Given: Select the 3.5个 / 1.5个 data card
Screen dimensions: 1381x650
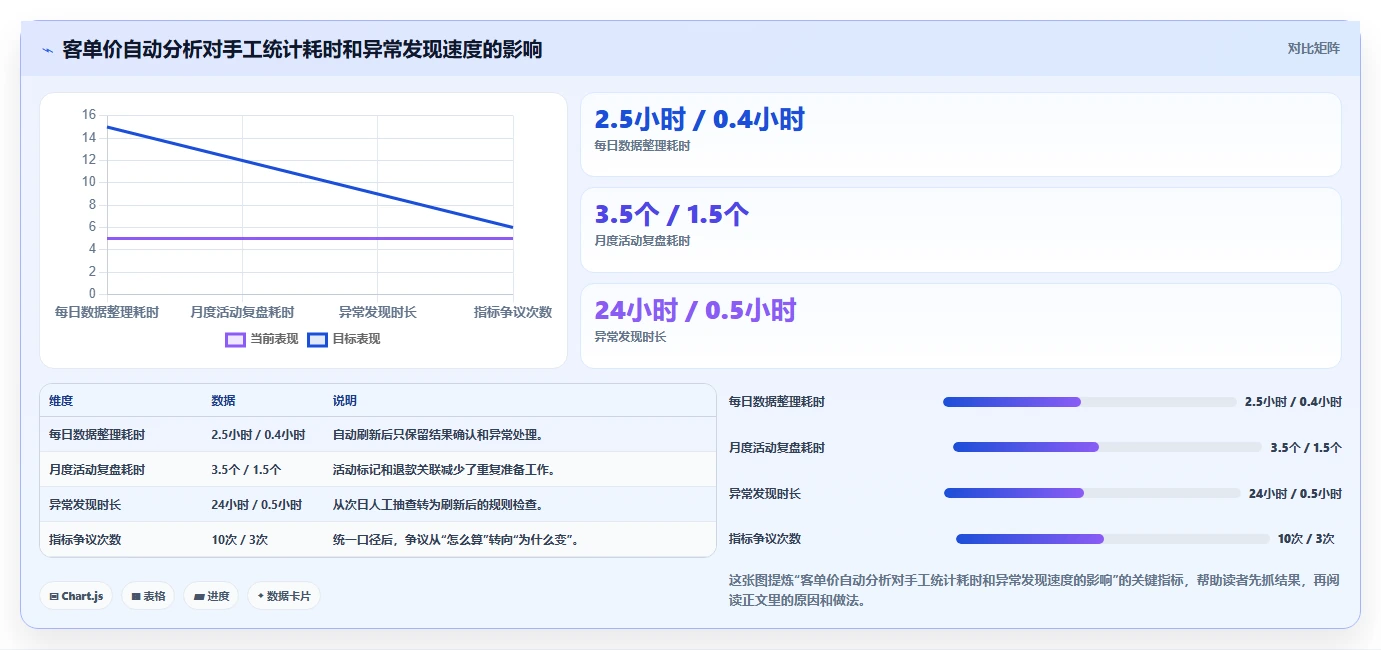Looking at the screenshot, I should pos(961,230).
